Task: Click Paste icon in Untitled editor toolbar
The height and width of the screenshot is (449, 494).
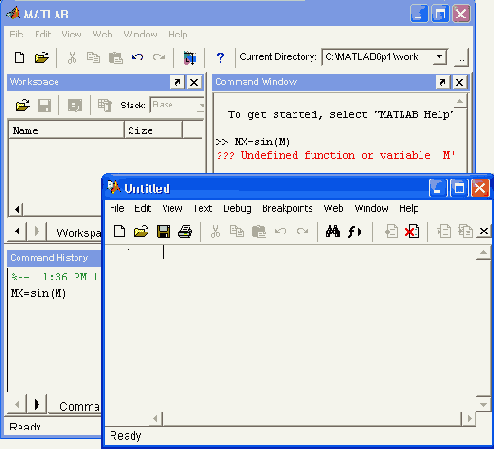Action: point(259,232)
